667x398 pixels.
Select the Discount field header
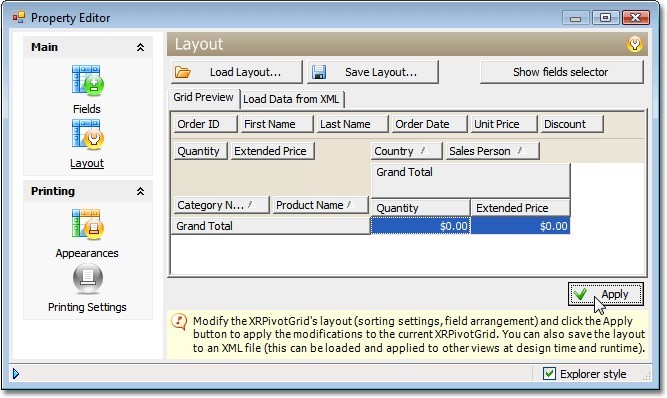point(572,124)
